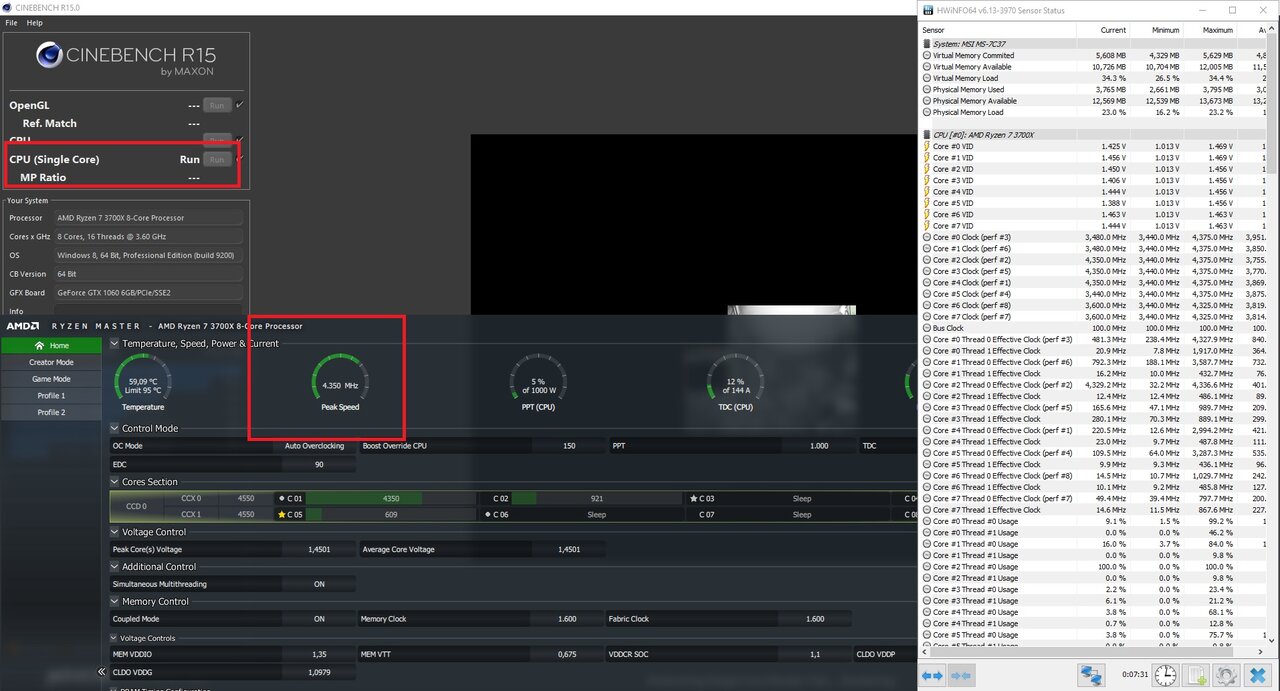Click the Sensor column header in HWiNFO
This screenshot has height=691, width=1280.
(997, 30)
